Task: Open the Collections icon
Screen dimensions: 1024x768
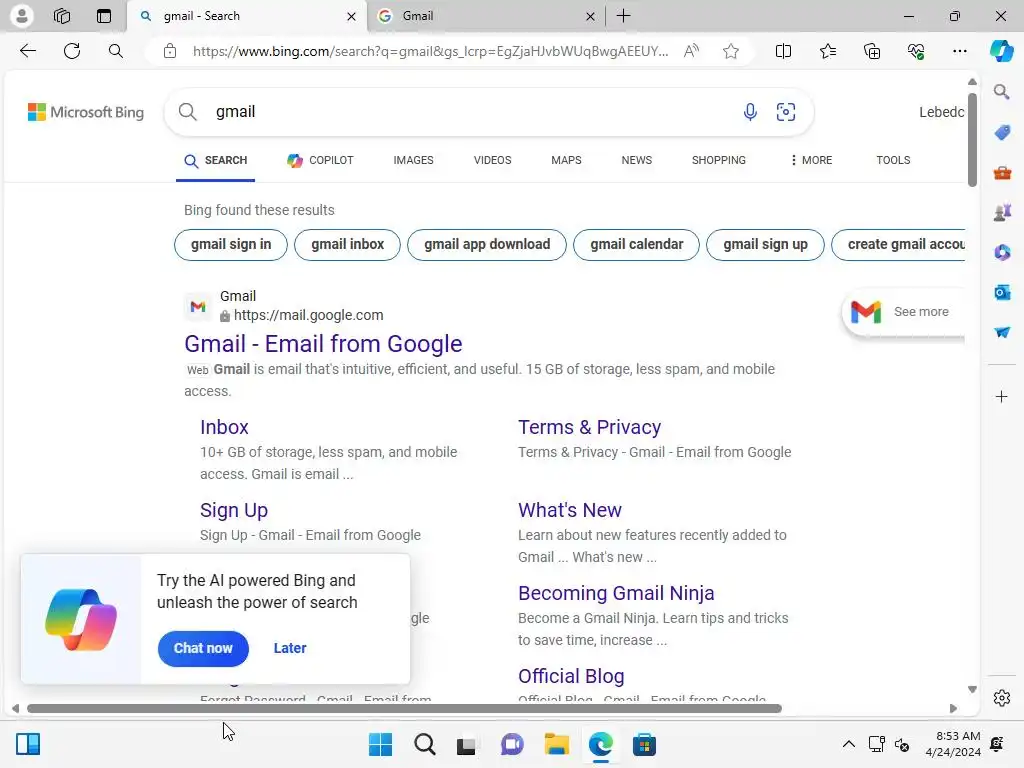Action: click(x=872, y=51)
